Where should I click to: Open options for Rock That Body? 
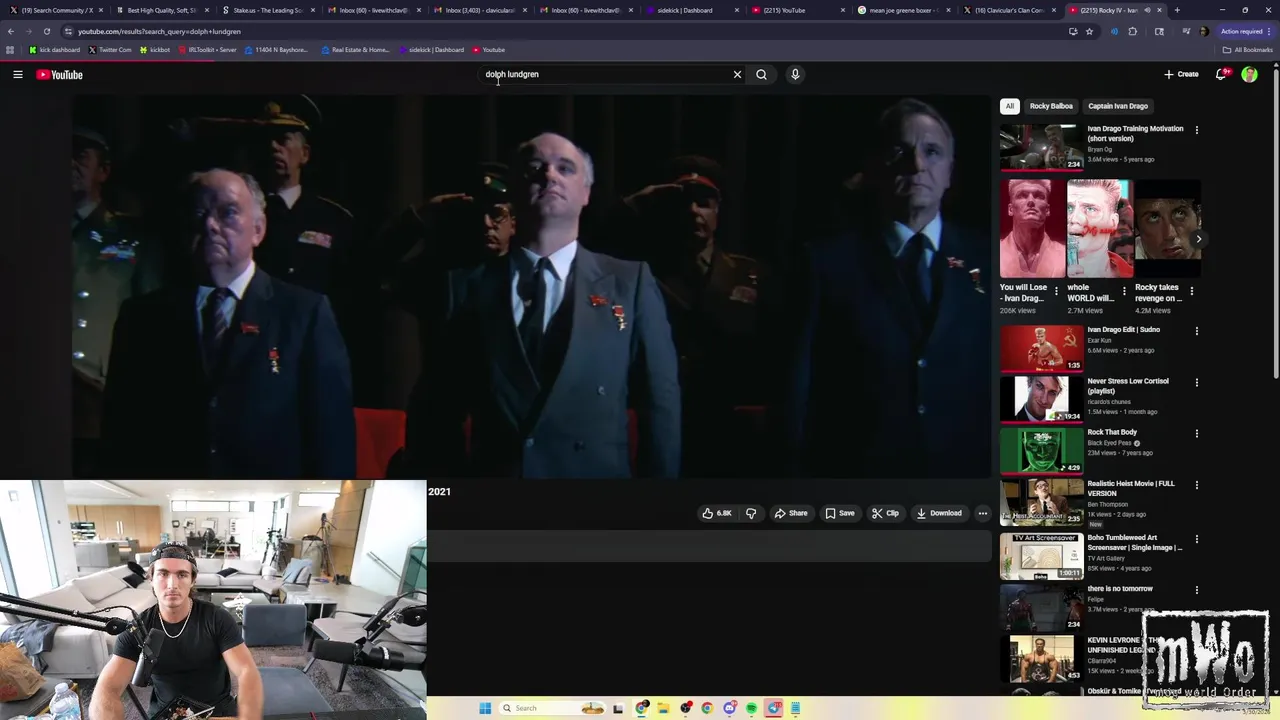click(1196, 434)
